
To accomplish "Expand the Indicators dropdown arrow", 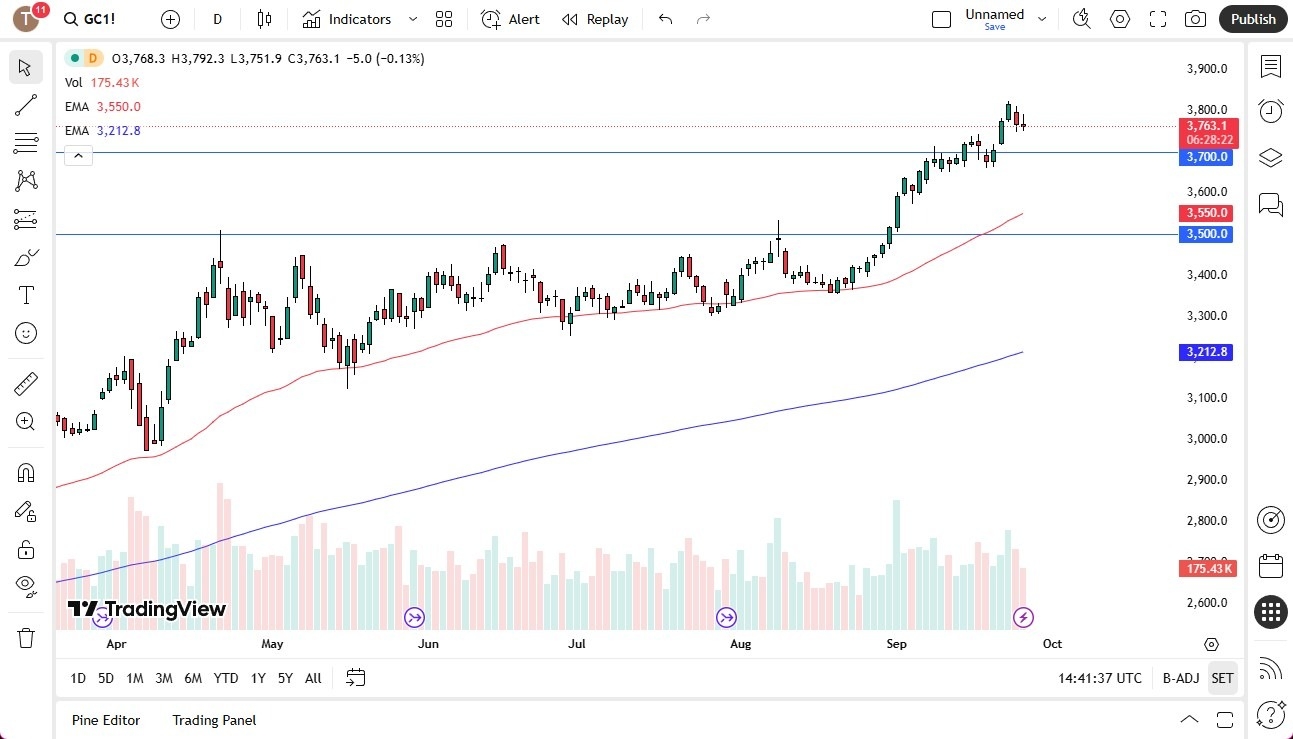I will pos(411,19).
